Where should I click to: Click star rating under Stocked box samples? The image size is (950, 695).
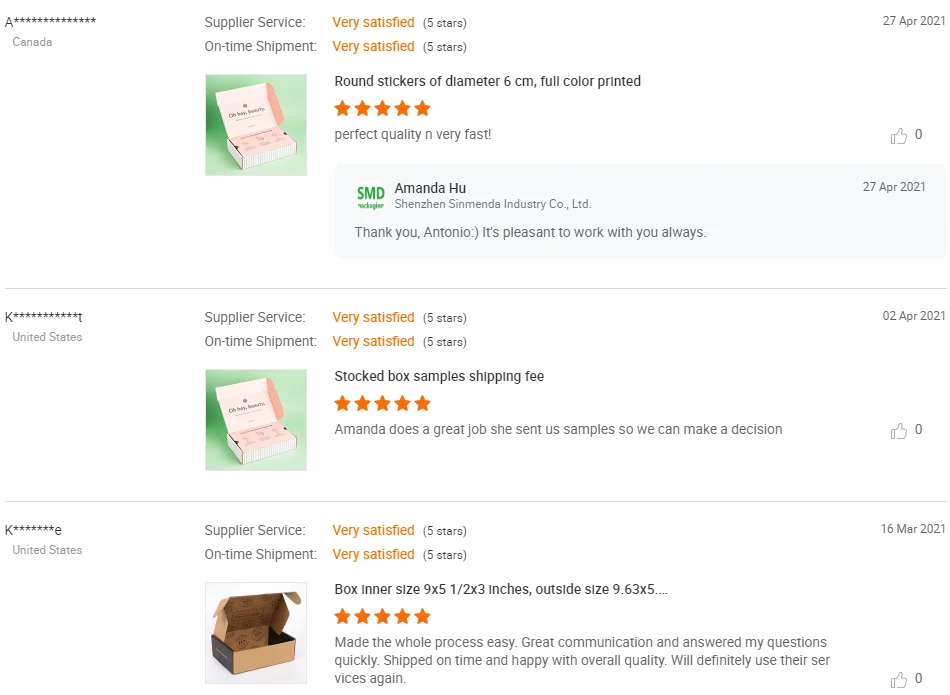tap(382, 404)
